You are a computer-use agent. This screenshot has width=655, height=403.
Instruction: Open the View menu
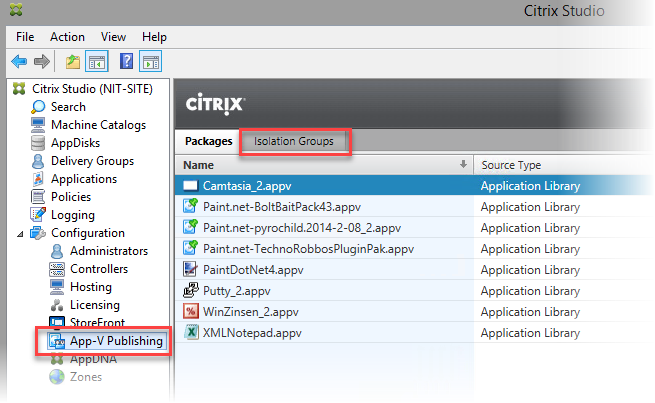[x=113, y=37]
